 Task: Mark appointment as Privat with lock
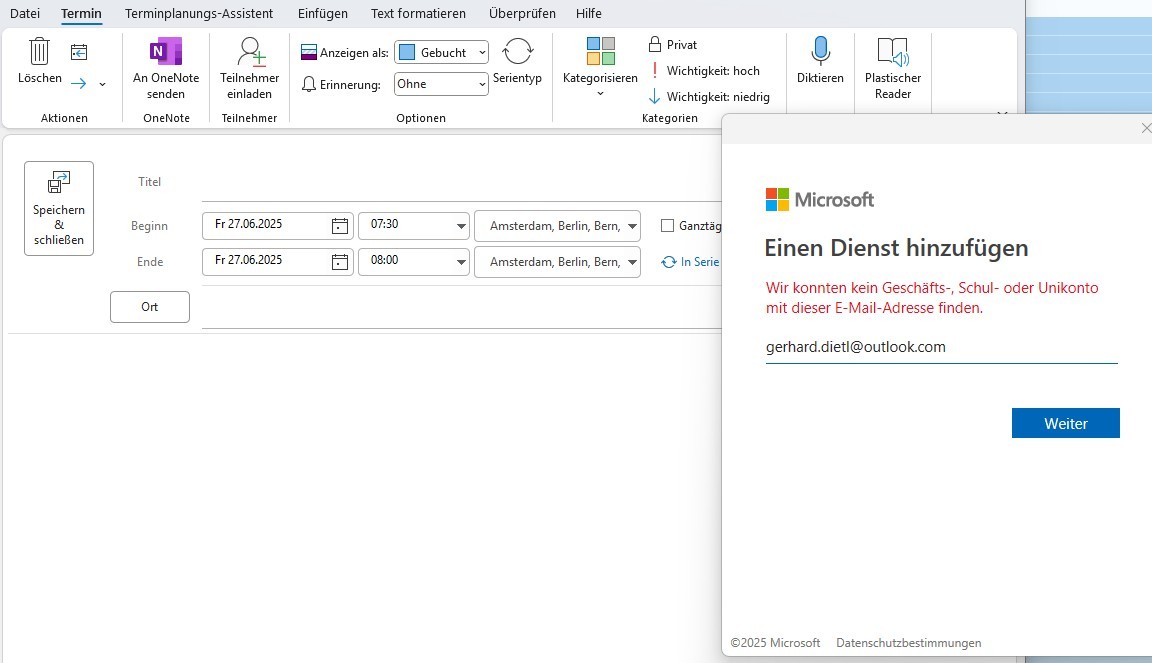[x=673, y=45]
